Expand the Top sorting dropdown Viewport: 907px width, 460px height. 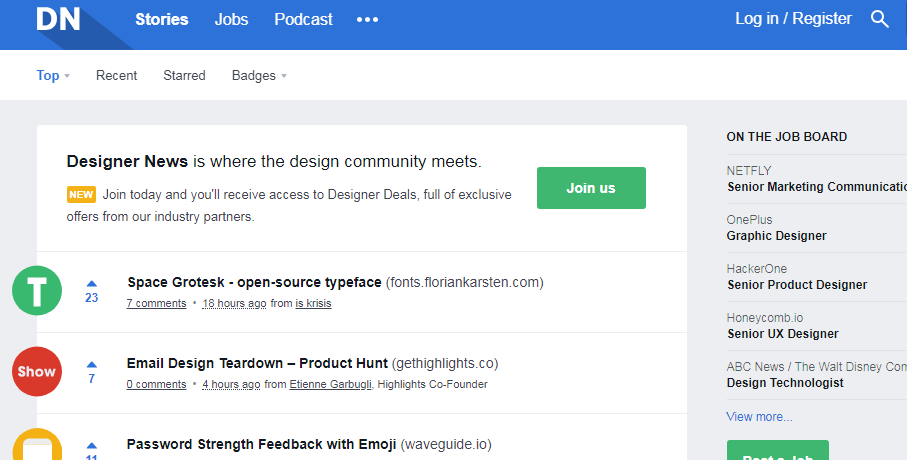tap(53, 76)
